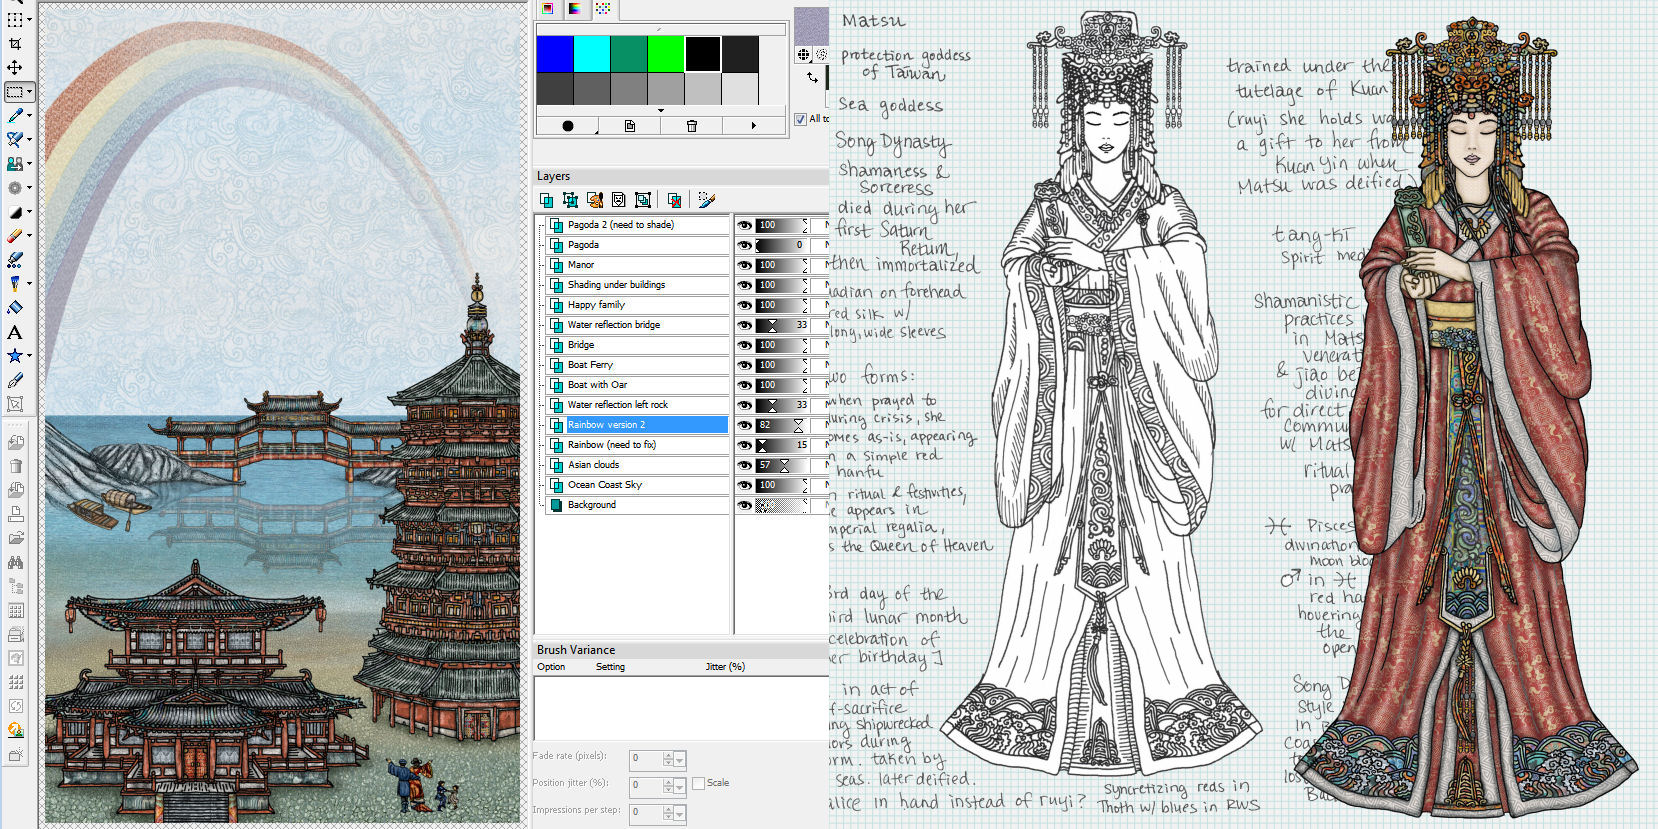
Task: Pick the Flood Fill bucket tool
Action: click(x=15, y=308)
